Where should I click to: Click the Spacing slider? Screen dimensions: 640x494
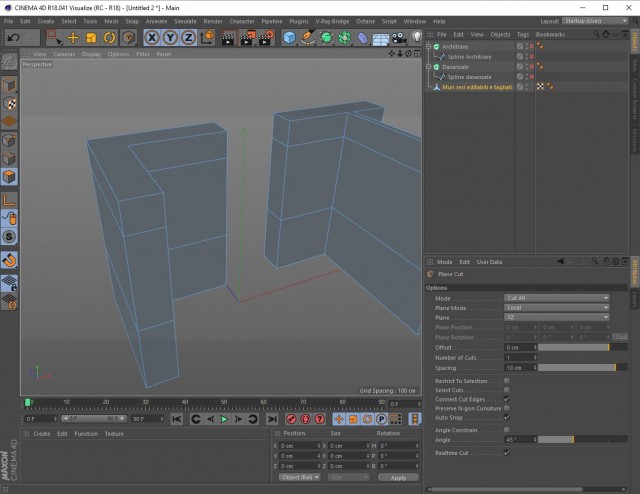pos(582,368)
